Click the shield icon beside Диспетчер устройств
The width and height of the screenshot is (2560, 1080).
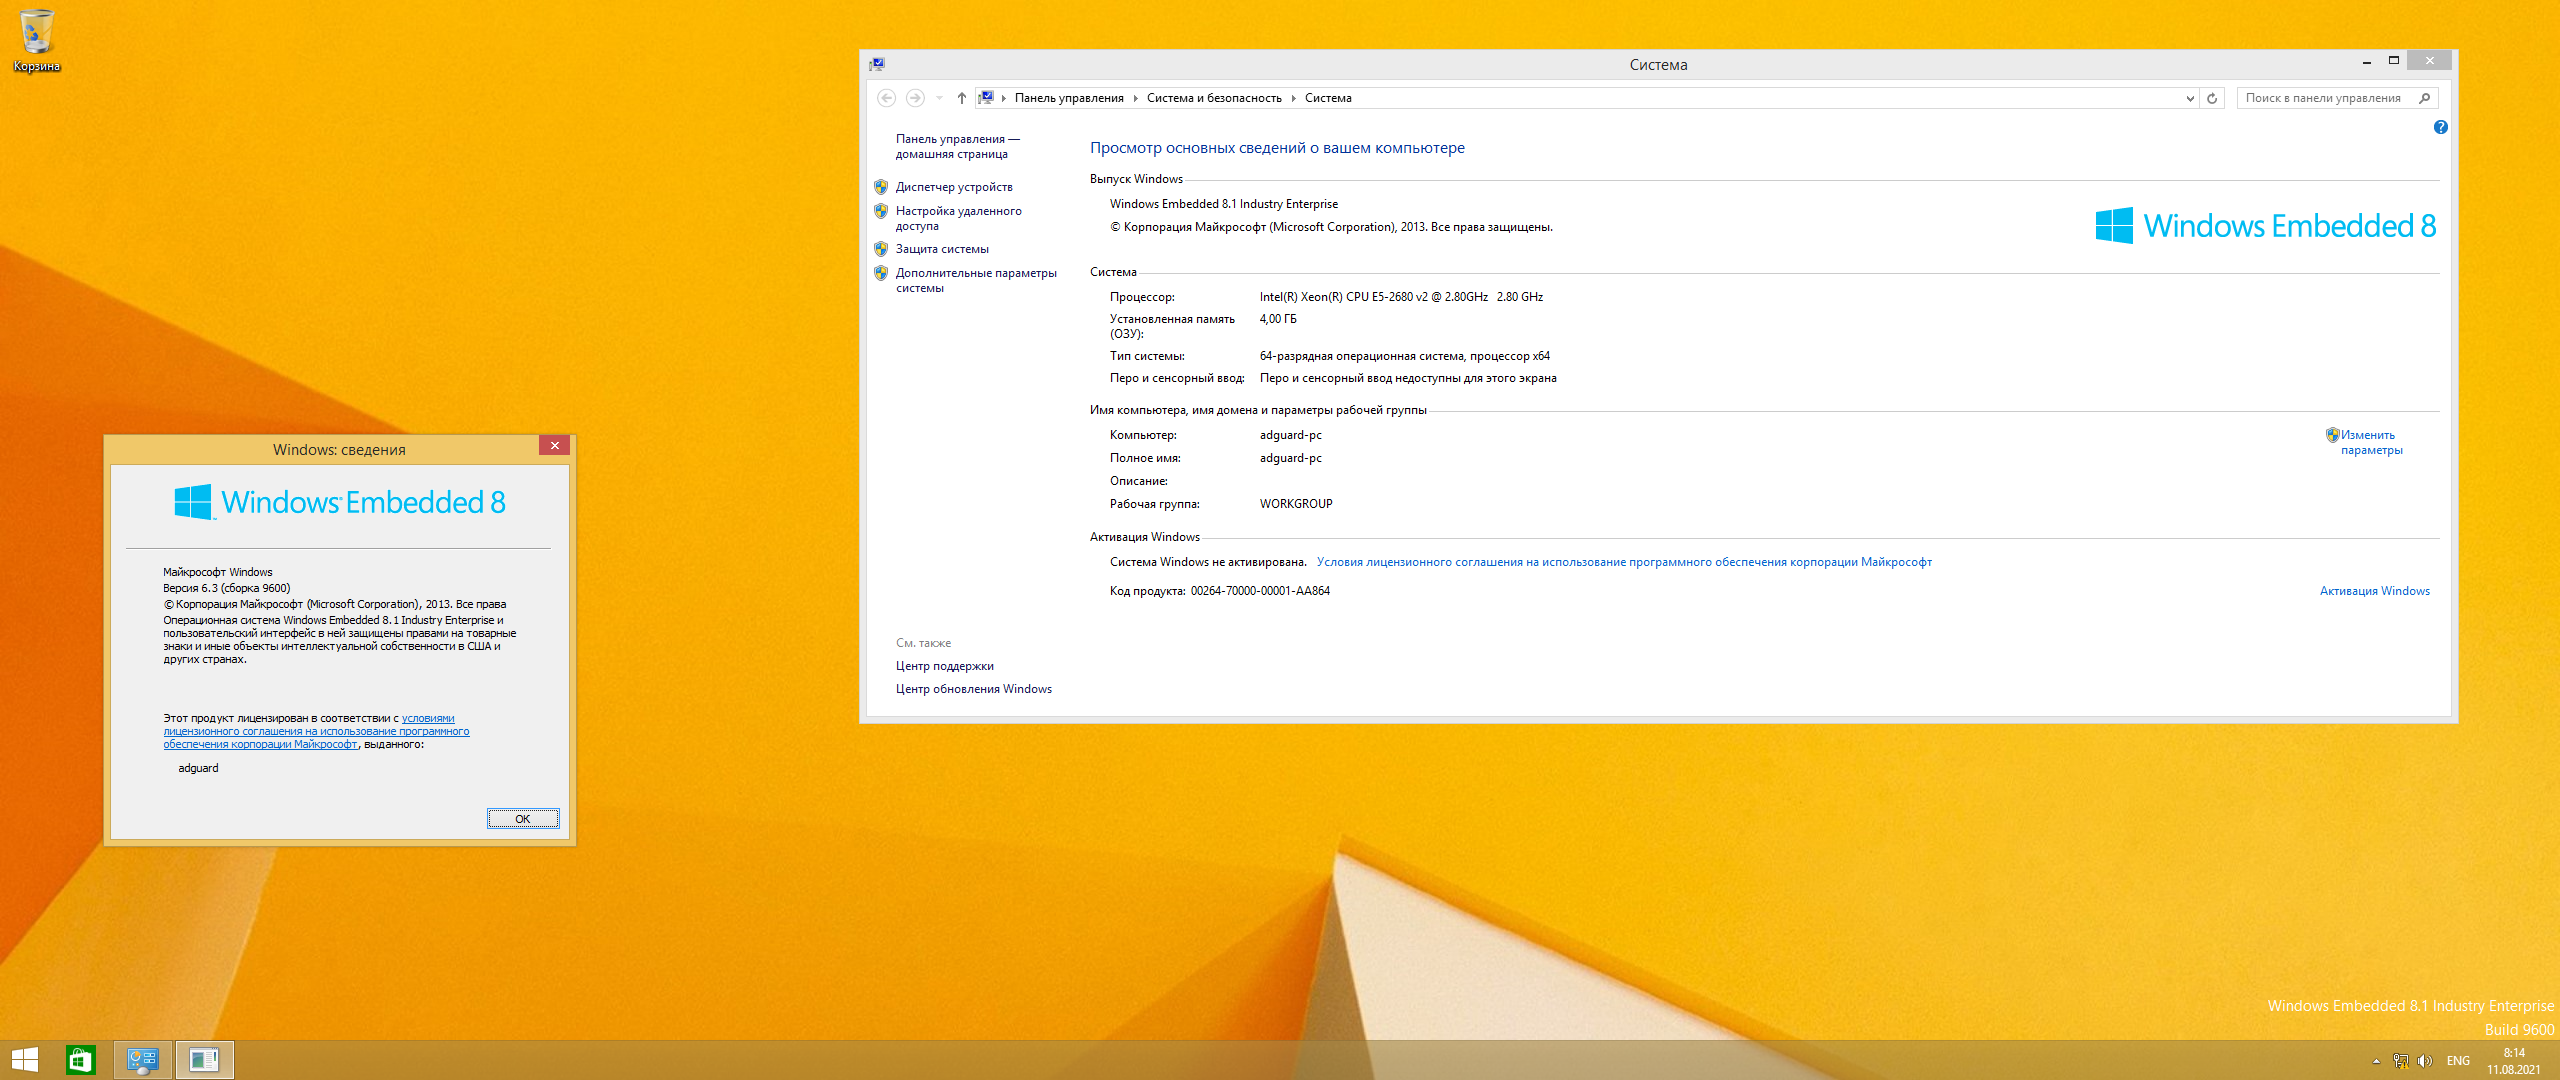(881, 187)
